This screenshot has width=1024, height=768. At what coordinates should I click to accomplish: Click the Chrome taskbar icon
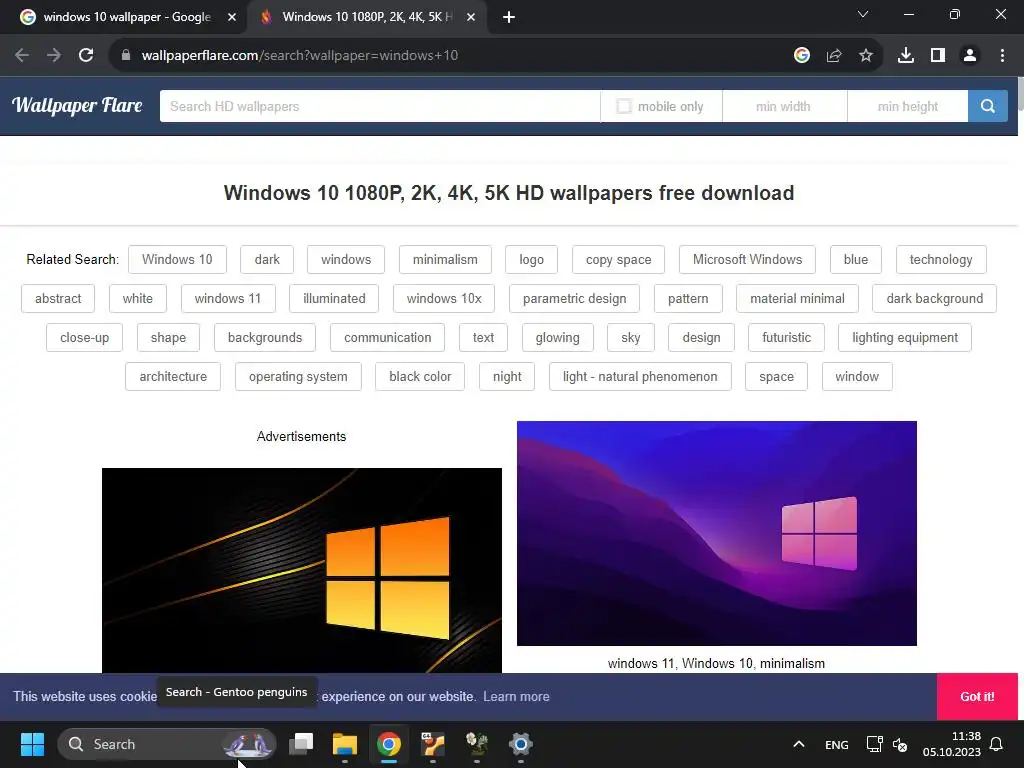389,744
